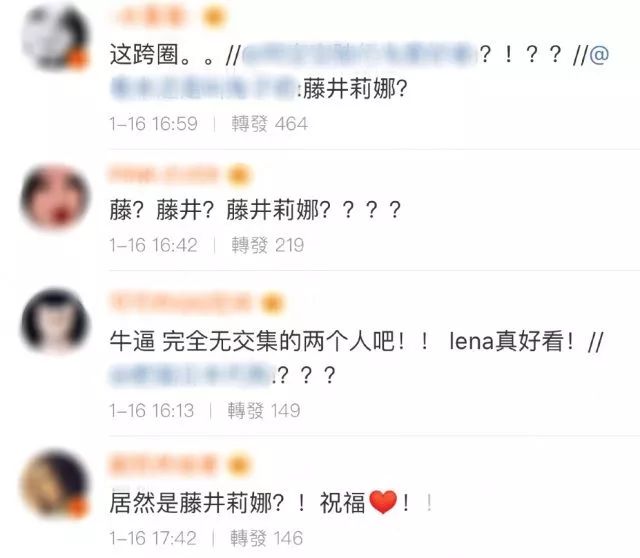Open the black-haired third commenter's avatar
Screen dimensions: 640x558
coord(56,321)
